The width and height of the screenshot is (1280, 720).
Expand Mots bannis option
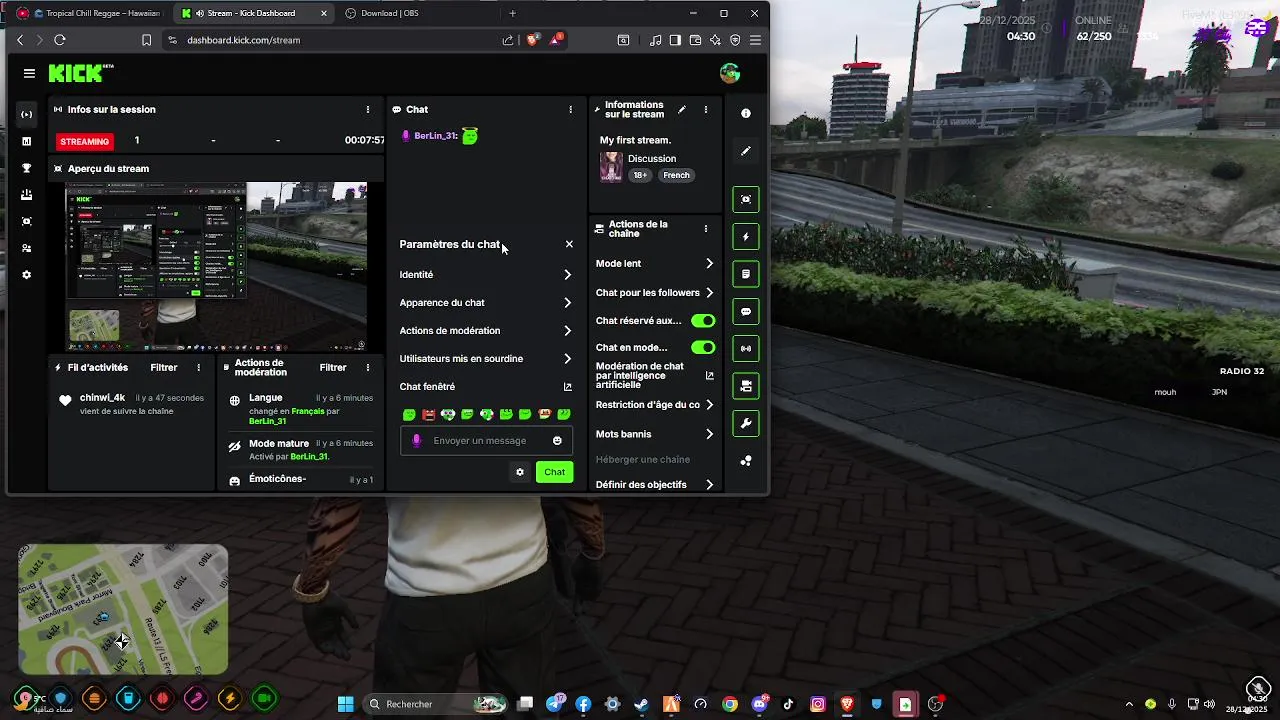click(x=655, y=434)
